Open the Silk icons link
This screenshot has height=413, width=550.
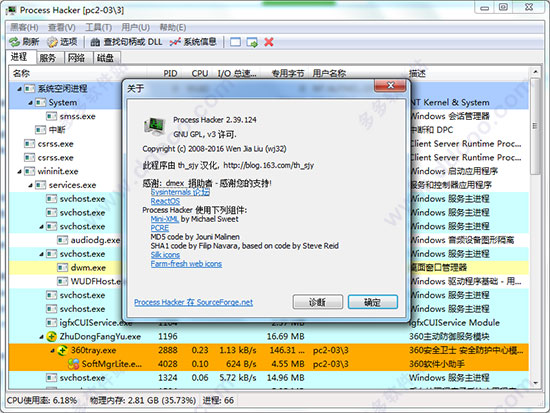click(x=165, y=255)
